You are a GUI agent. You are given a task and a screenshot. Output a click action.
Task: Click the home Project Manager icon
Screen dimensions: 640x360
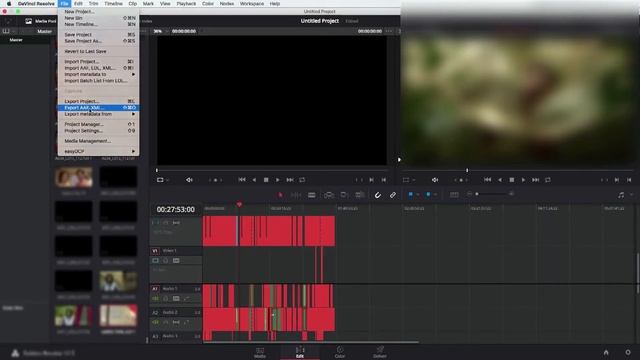pos(606,352)
